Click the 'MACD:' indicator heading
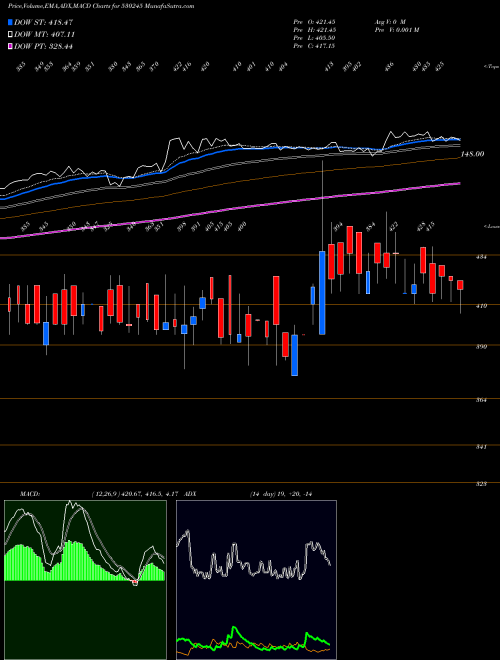 point(29,494)
